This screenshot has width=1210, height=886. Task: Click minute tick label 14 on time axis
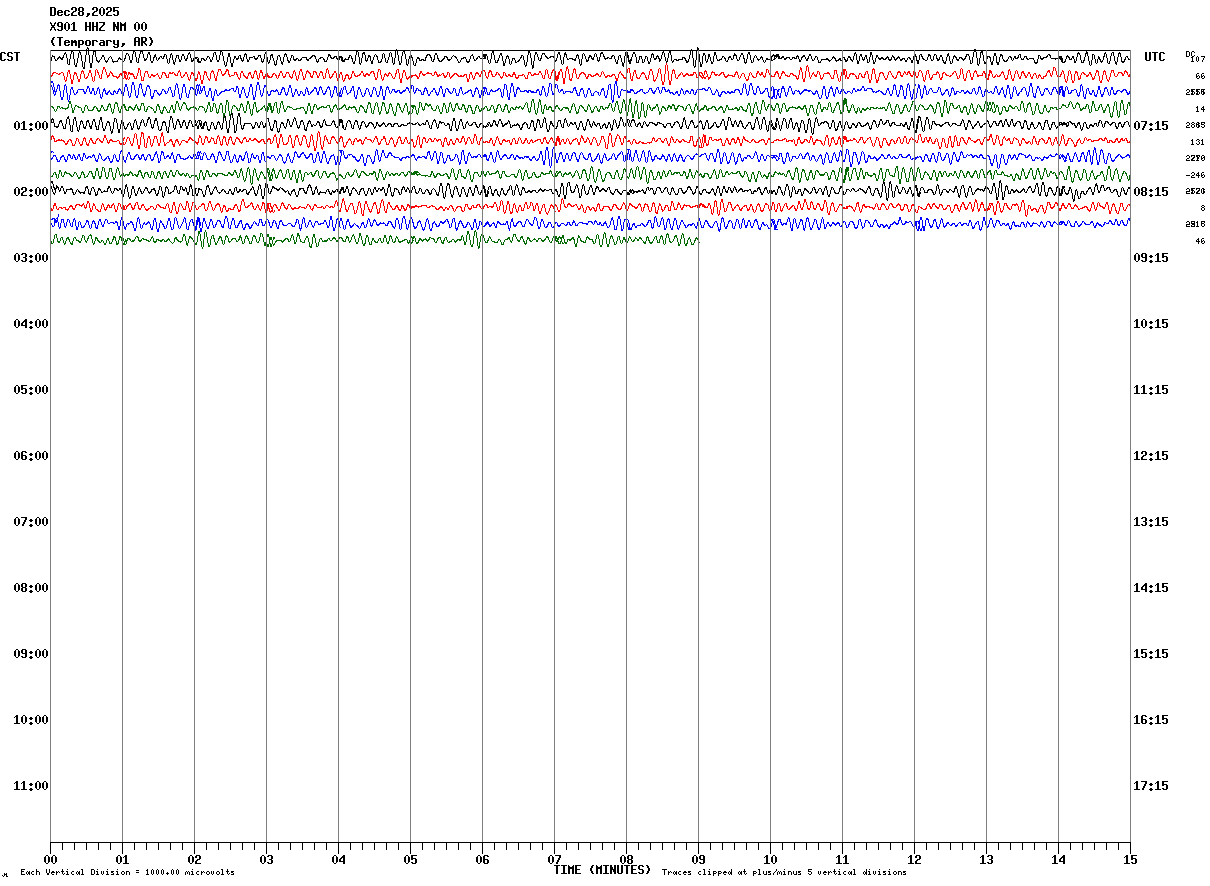pyautogui.click(x=1058, y=859)
